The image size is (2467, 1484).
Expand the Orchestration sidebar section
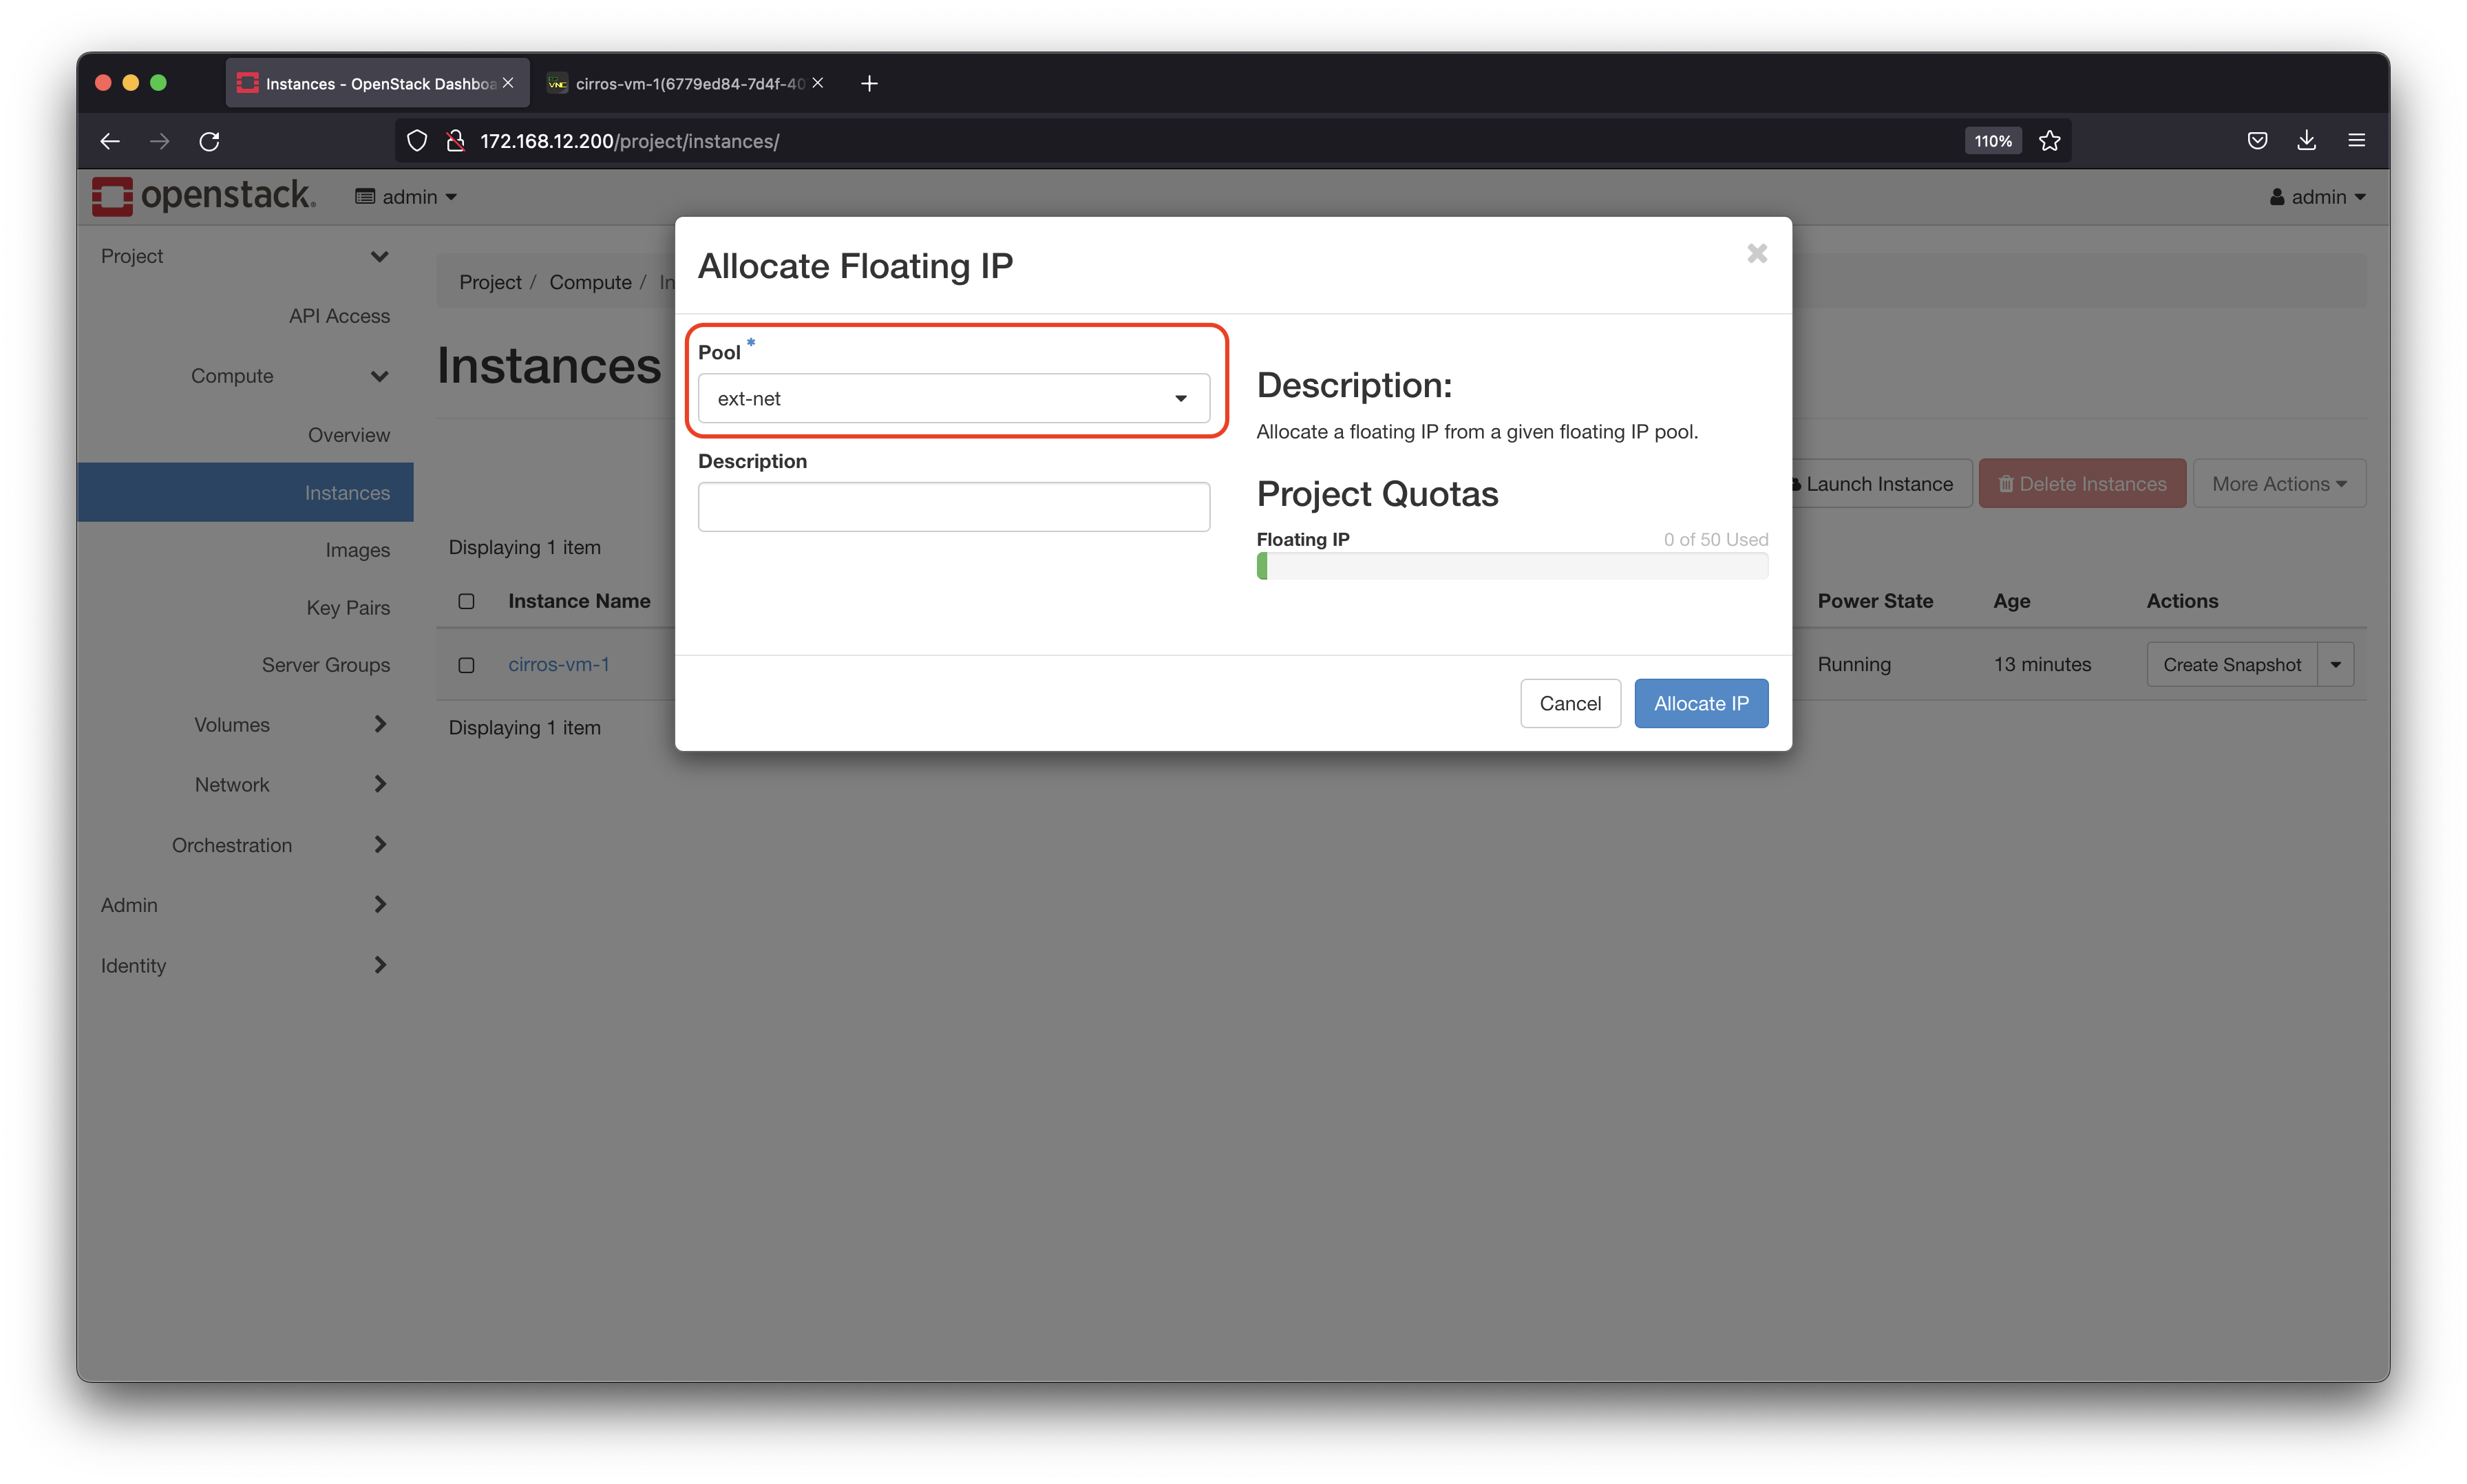(x=279, y=845)
